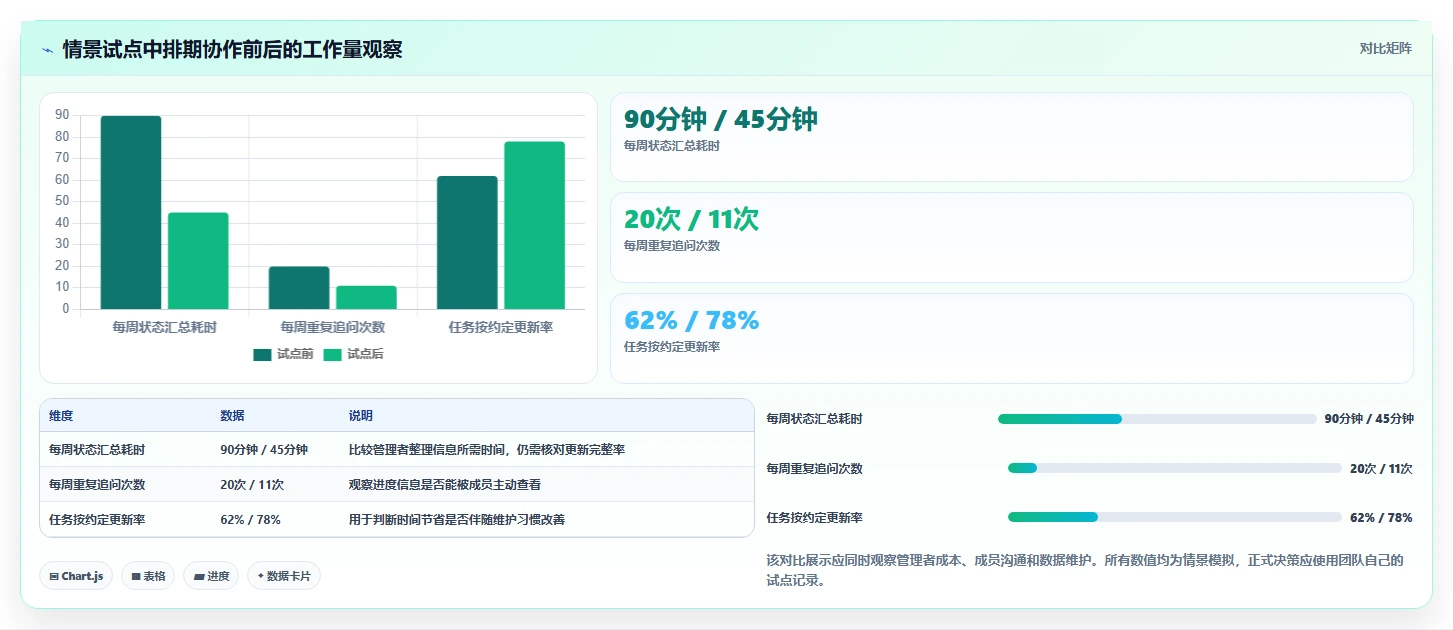1453x630 pixels.
Task: Click the 数据 column header
Action: 232,416
